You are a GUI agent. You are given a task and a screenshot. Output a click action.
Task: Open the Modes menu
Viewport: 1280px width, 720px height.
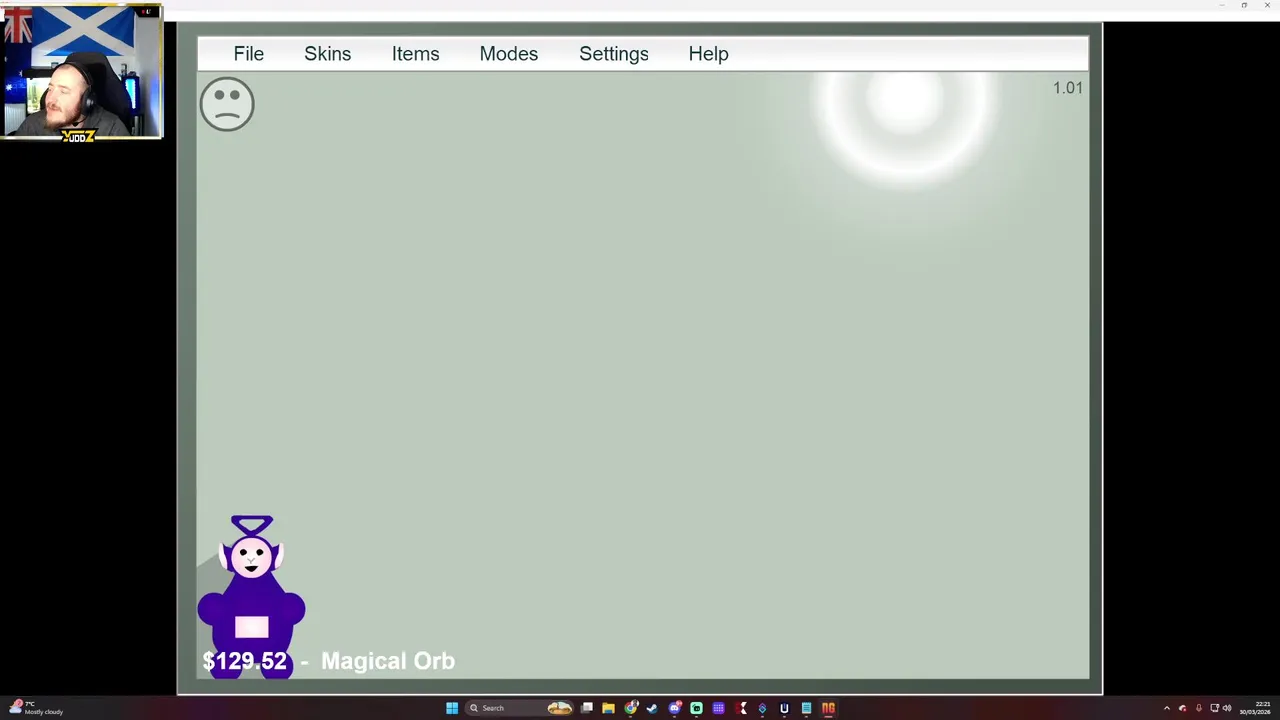(x=508, y=54)
